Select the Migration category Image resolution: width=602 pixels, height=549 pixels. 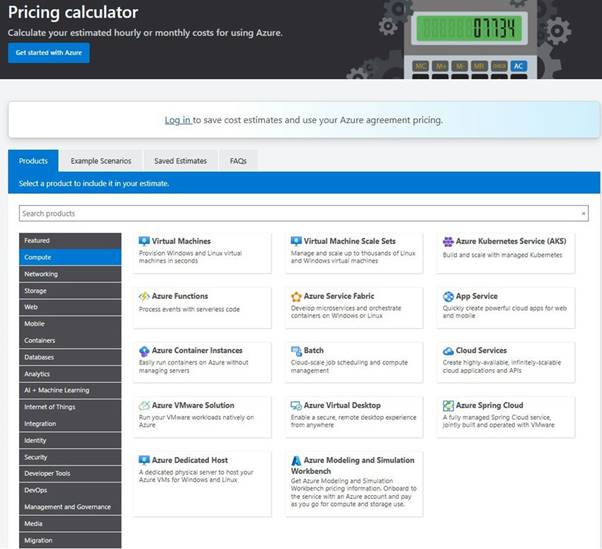coord(70,540)
